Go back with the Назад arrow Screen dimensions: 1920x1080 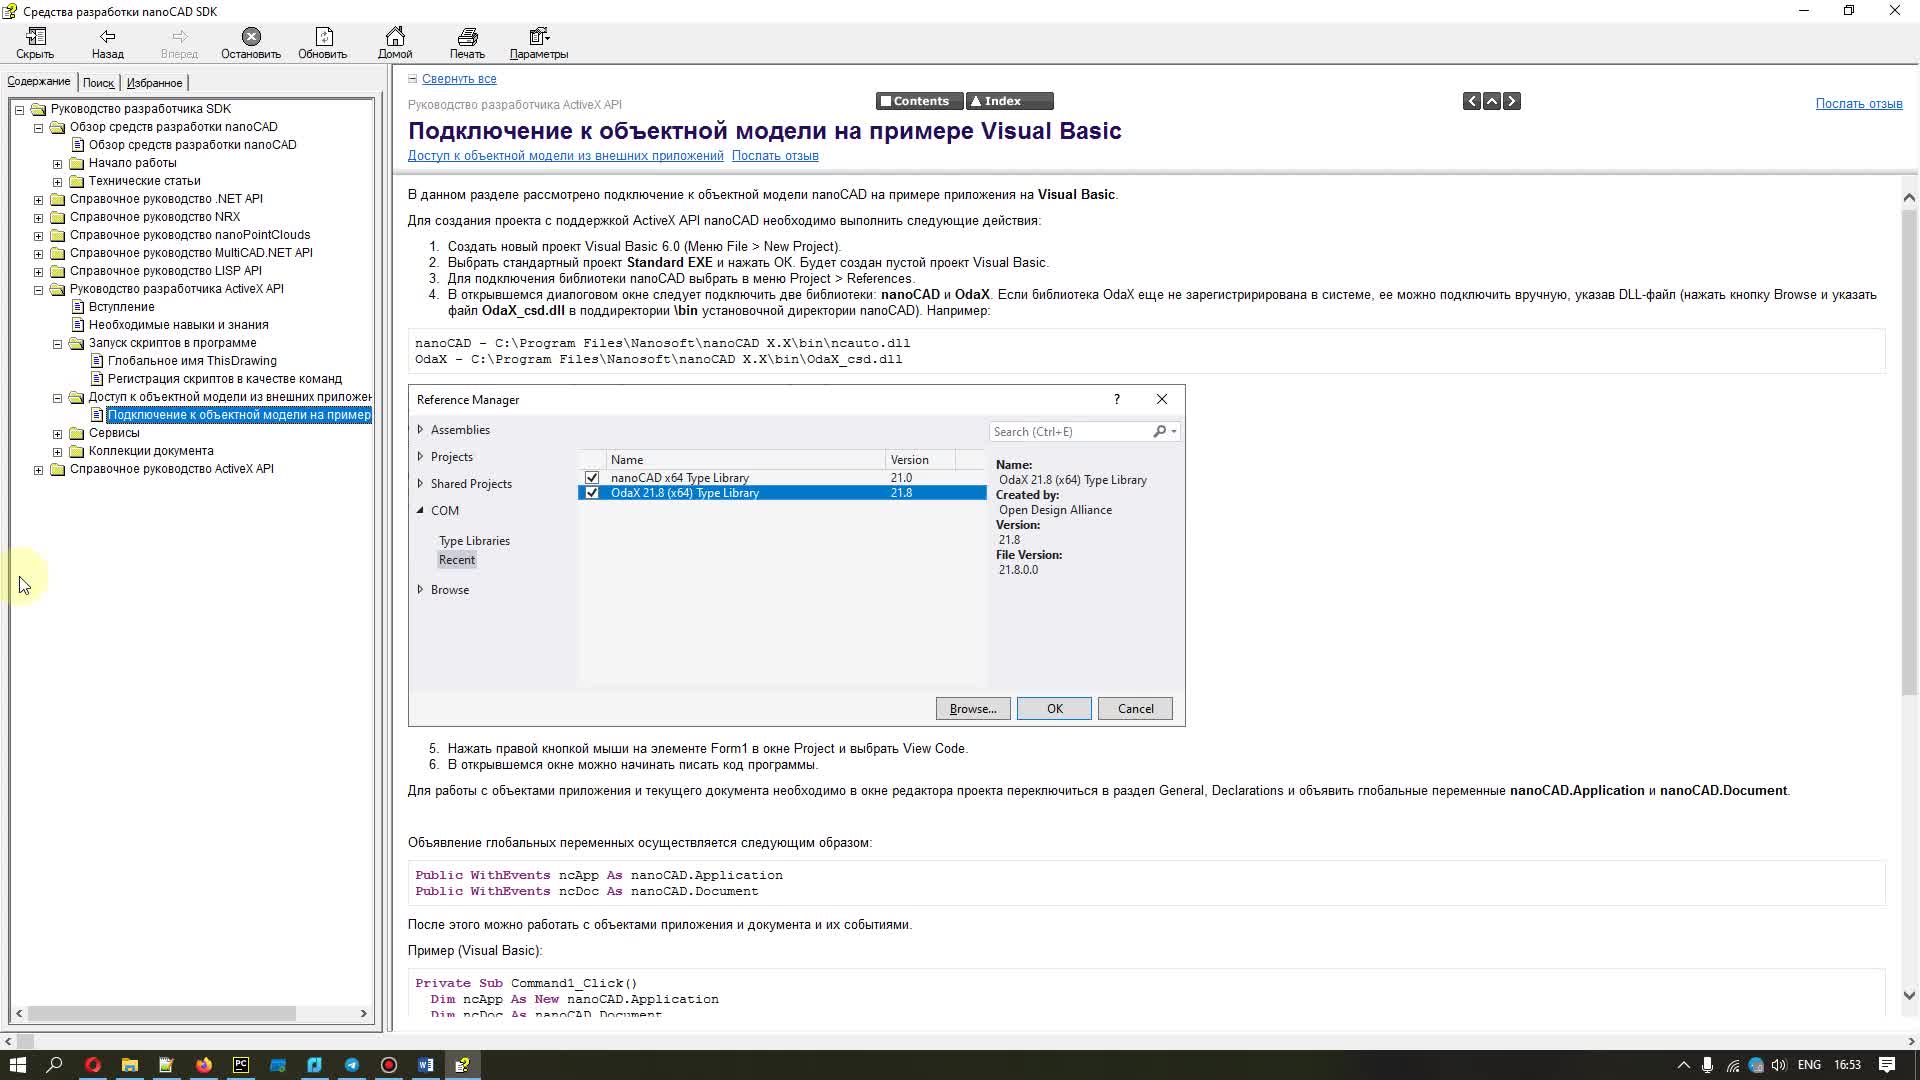click(x=108, y=43)
